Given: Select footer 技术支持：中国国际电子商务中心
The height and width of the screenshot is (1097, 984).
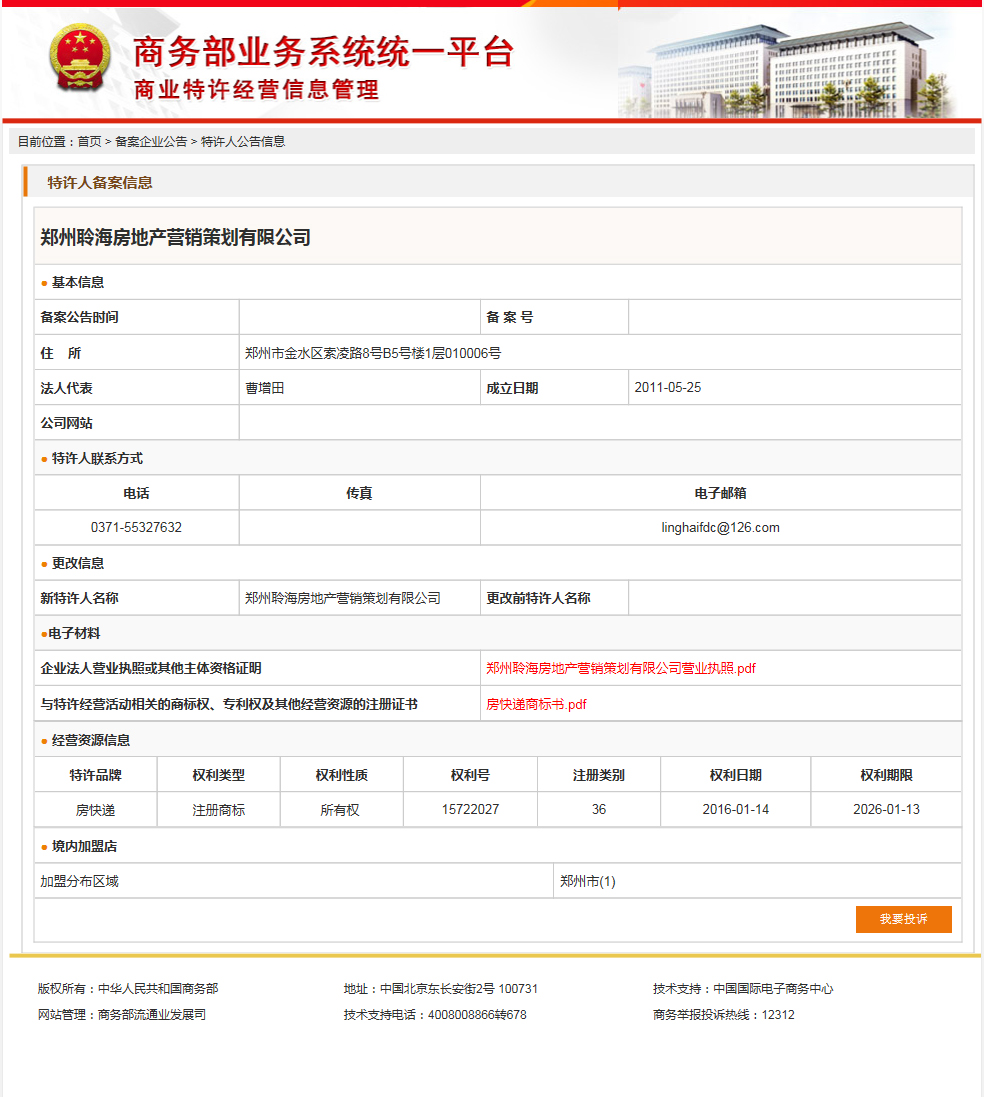Looking at the screenshot, I should 743,989.
